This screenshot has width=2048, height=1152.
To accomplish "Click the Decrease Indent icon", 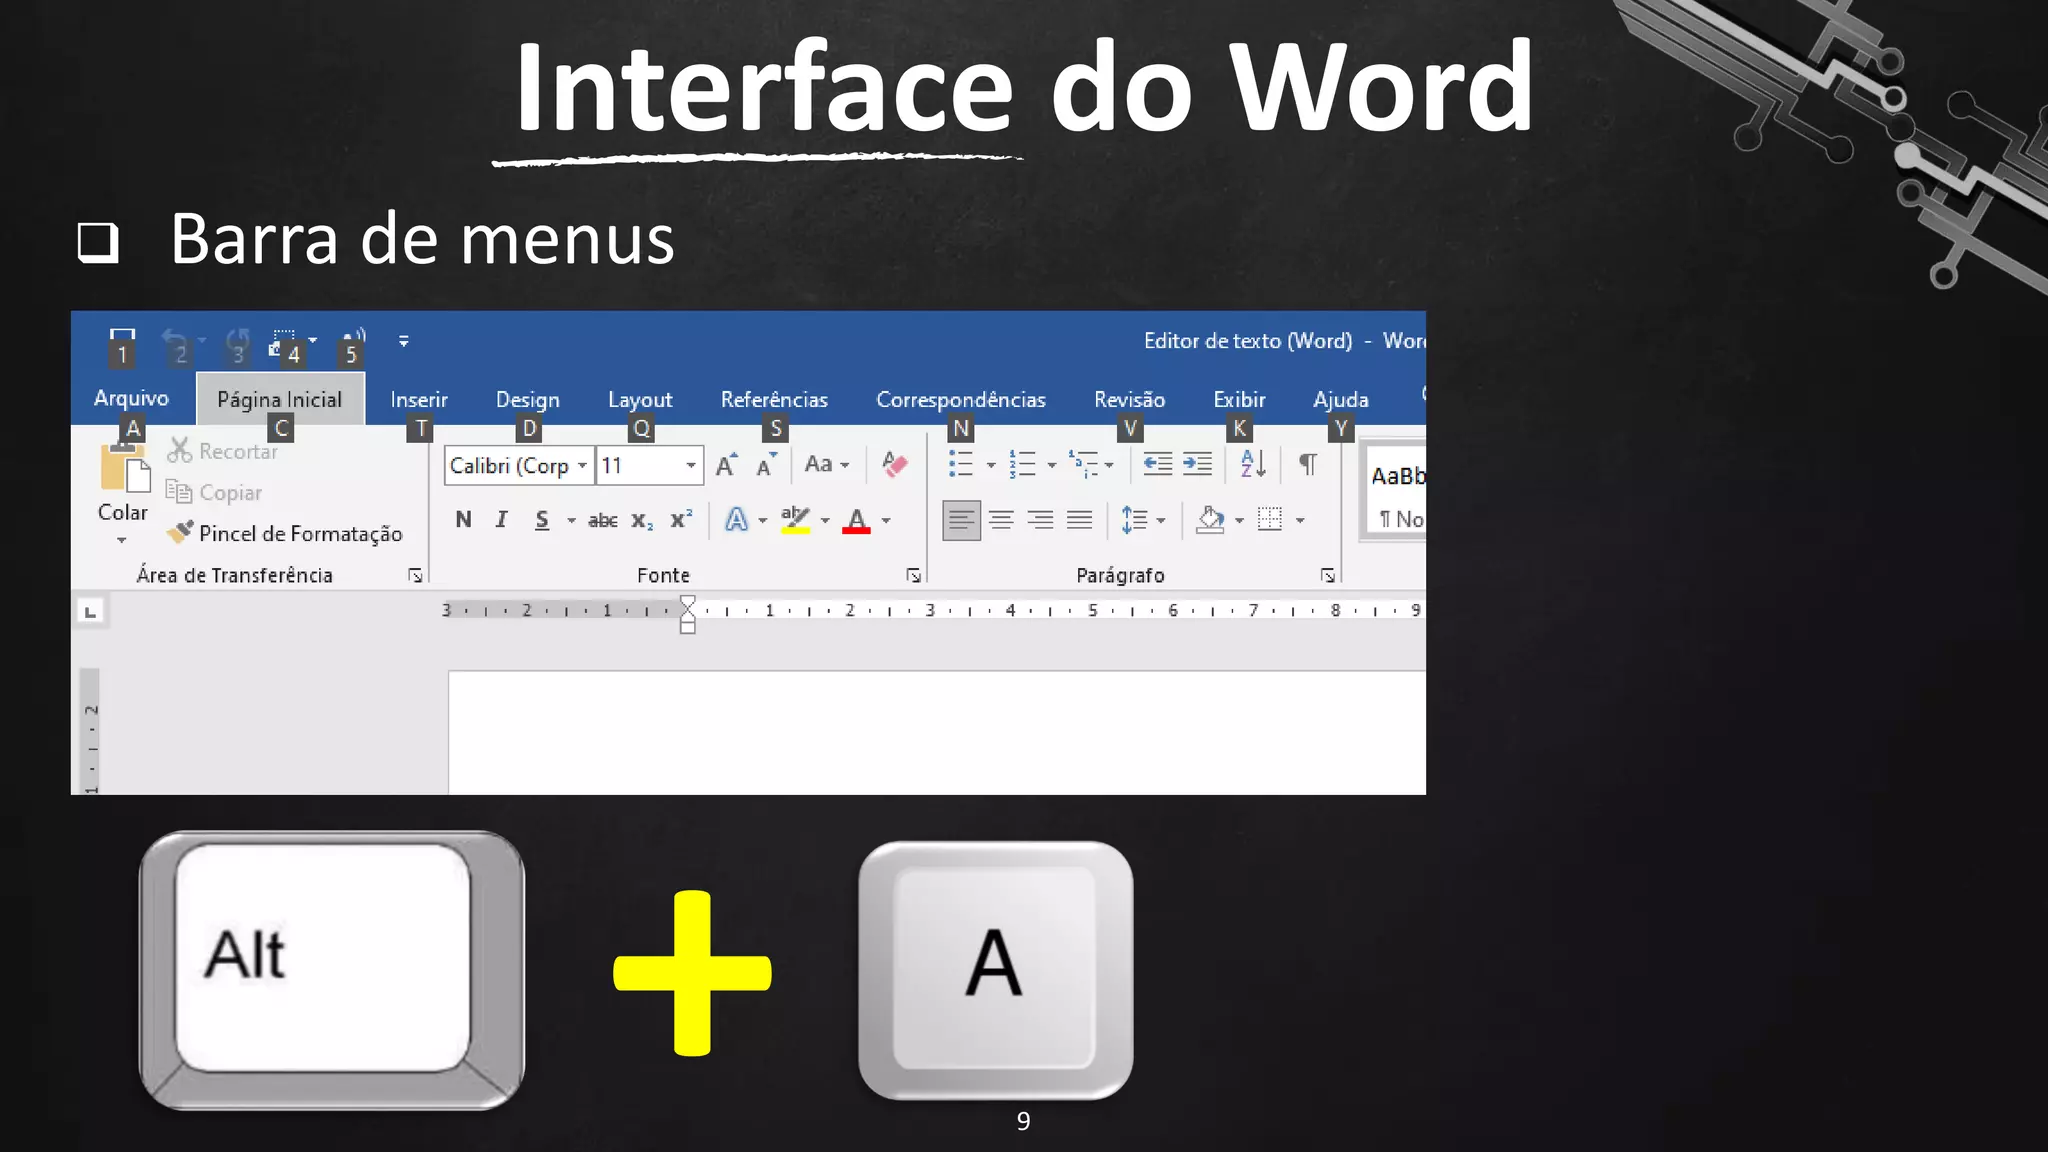I will [1157, 464].
